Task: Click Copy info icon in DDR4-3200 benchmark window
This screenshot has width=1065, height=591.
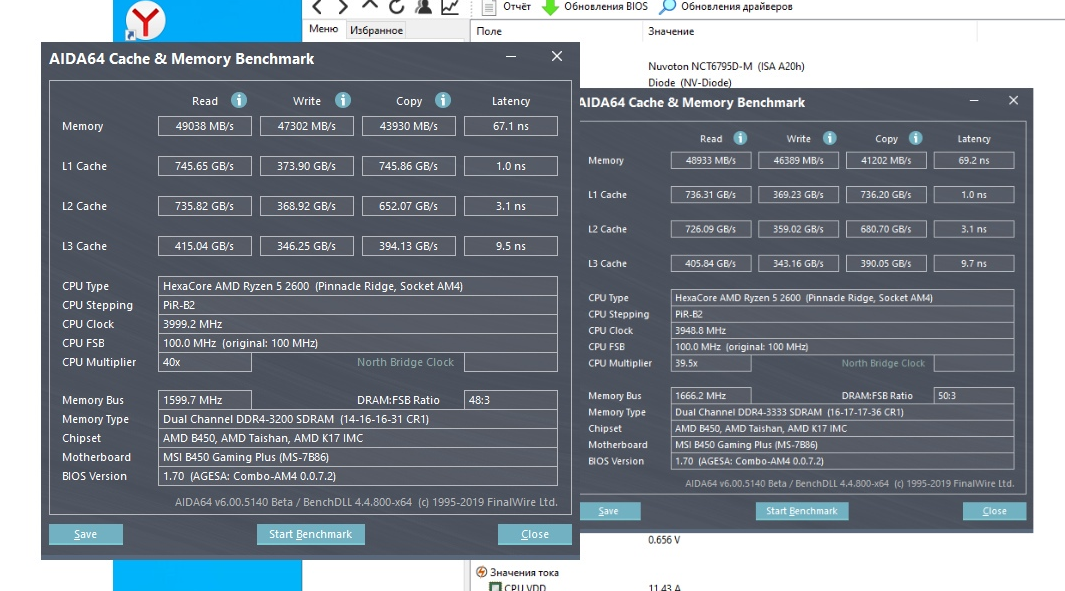Action: point(443,101)
